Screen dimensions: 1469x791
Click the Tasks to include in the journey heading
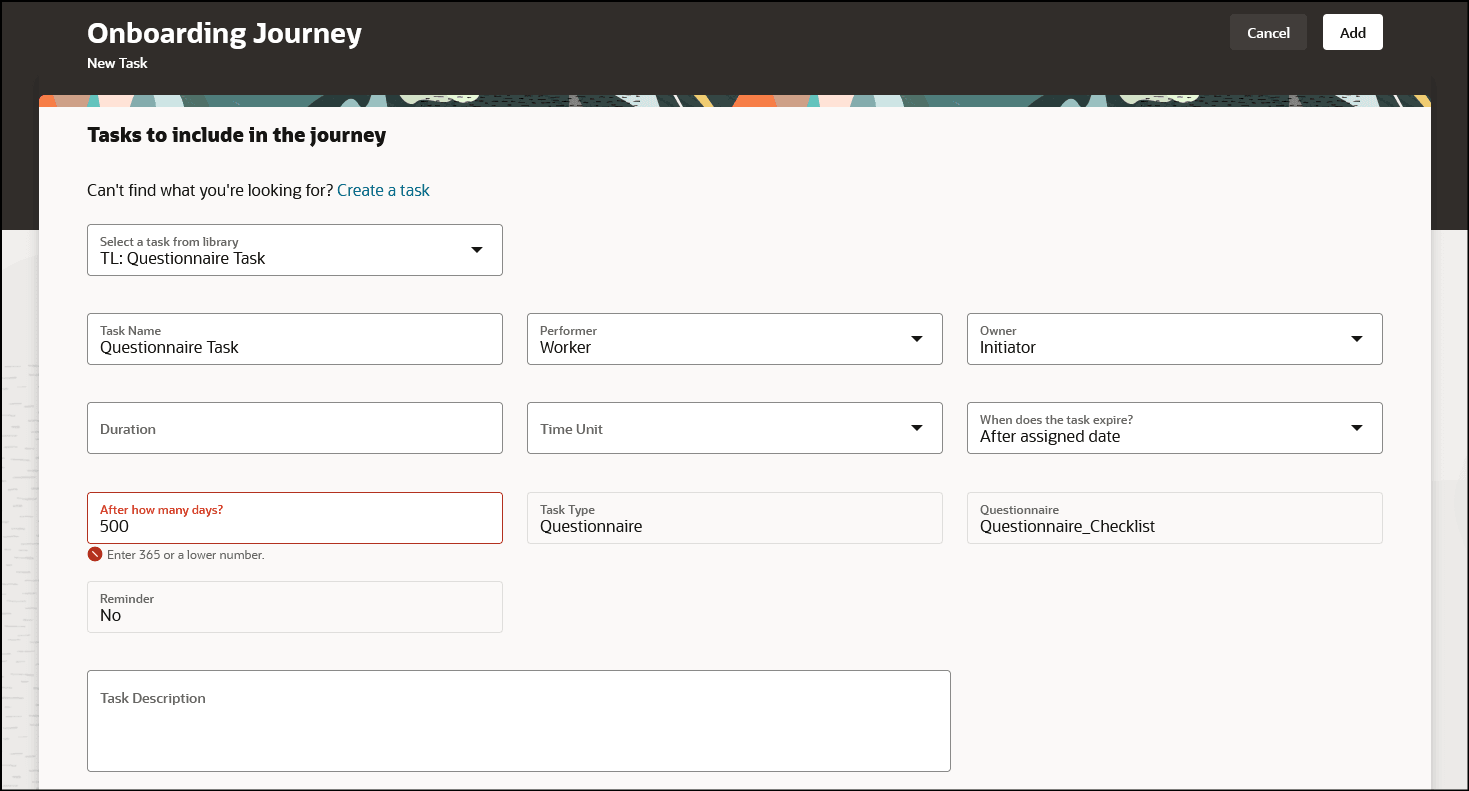point(237,135)
